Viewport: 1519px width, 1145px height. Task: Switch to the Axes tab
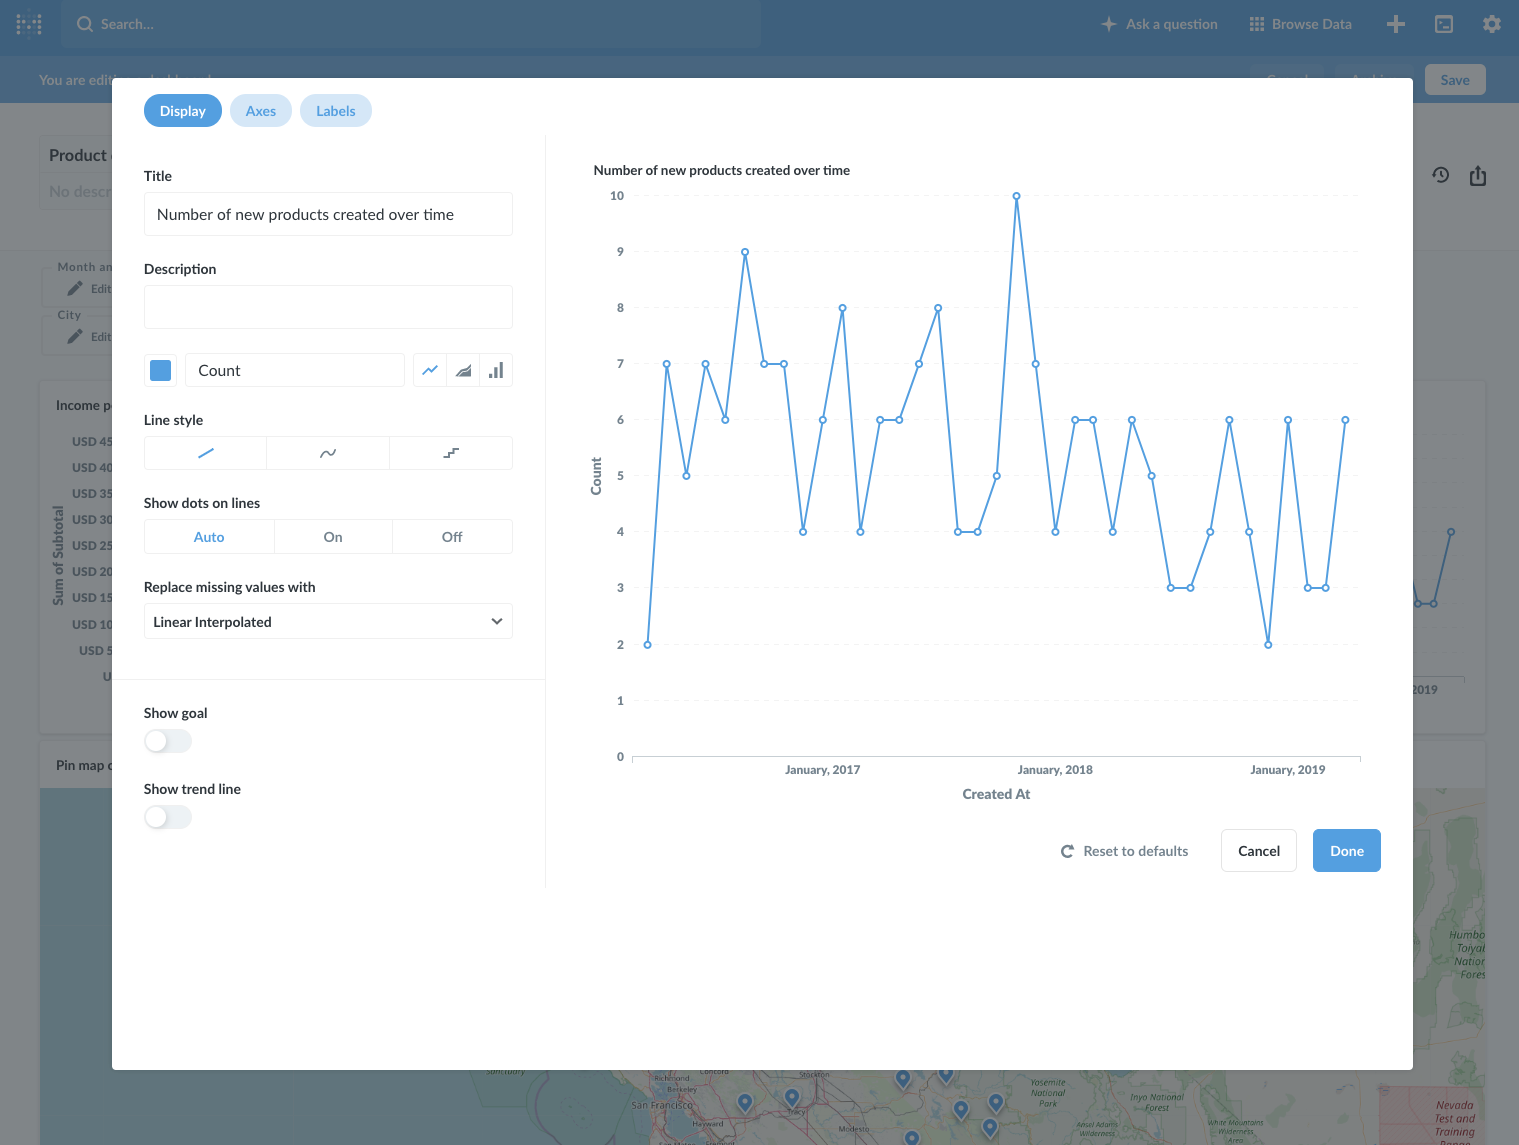(x=260, y=110)
